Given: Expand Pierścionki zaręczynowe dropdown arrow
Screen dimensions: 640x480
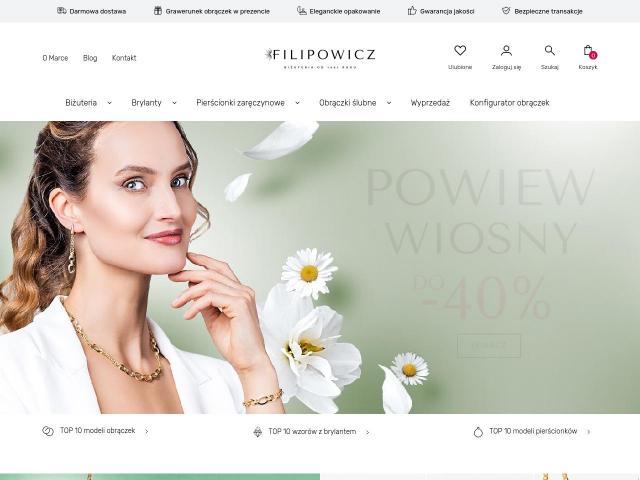Looking at the screenshot, I should 298,103.
